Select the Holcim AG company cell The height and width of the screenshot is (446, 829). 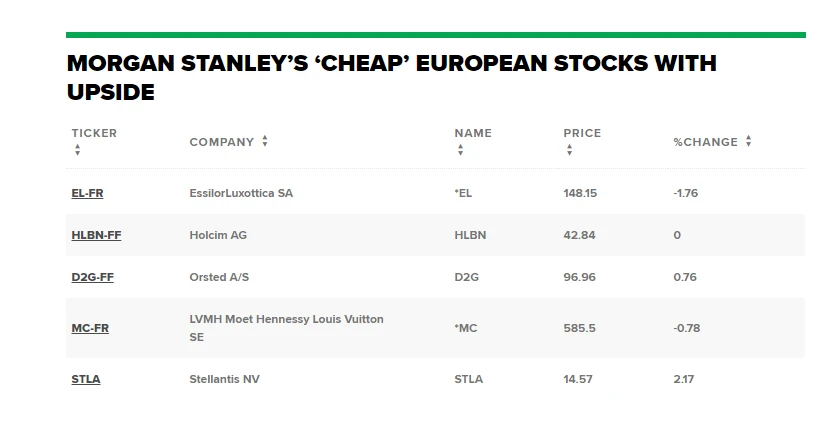218,235
